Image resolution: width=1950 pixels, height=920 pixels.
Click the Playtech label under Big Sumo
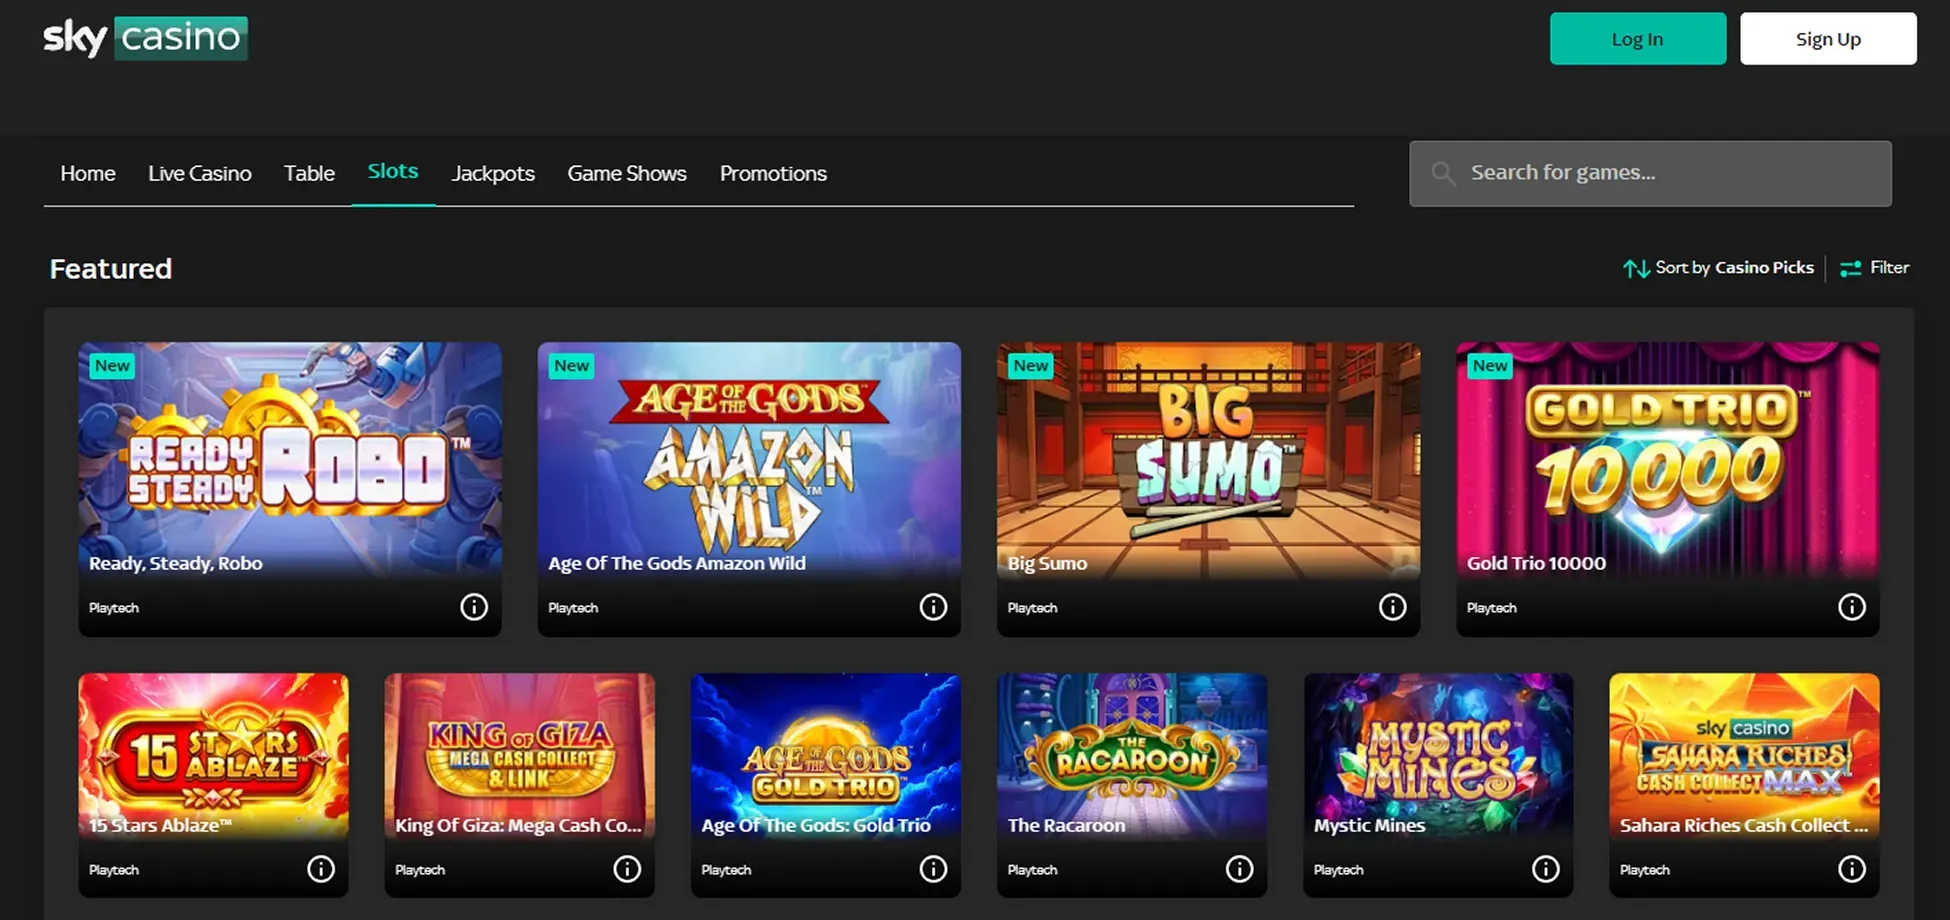coord(1032,608)
